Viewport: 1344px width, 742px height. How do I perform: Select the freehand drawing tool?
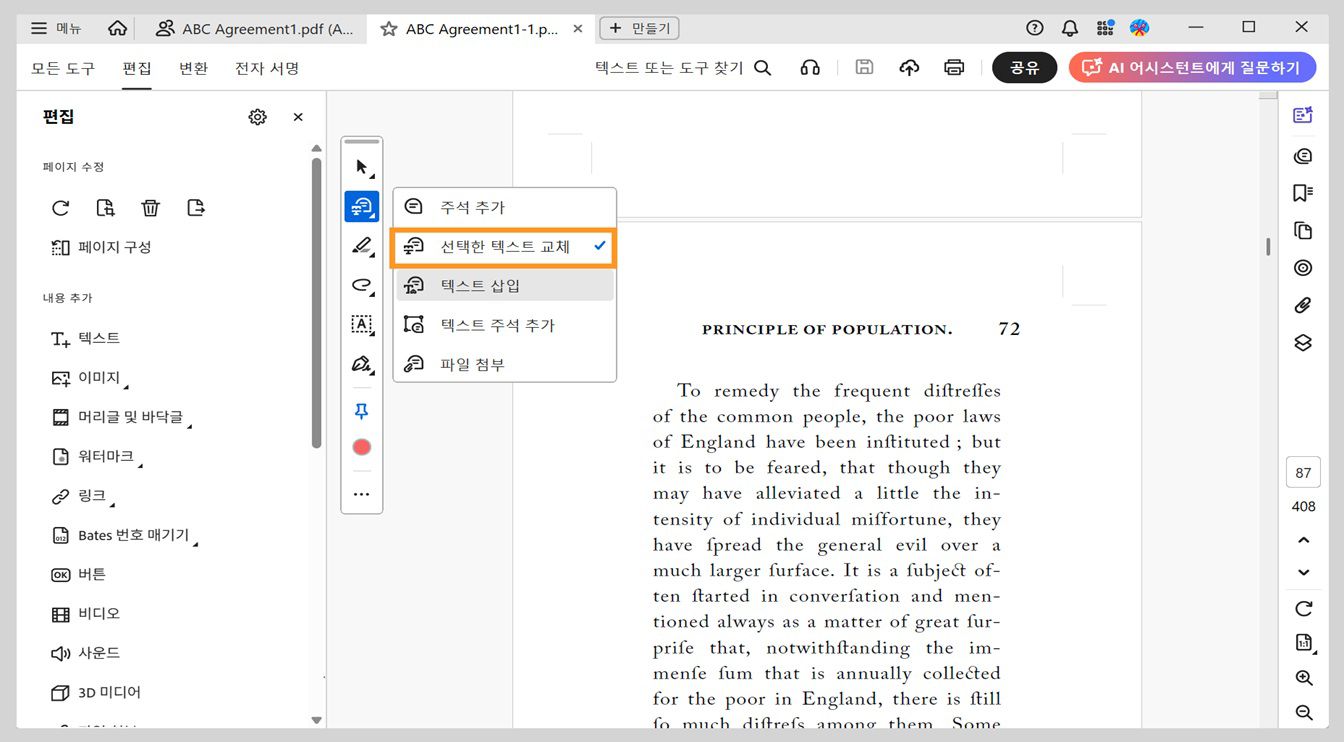point(361,286)
